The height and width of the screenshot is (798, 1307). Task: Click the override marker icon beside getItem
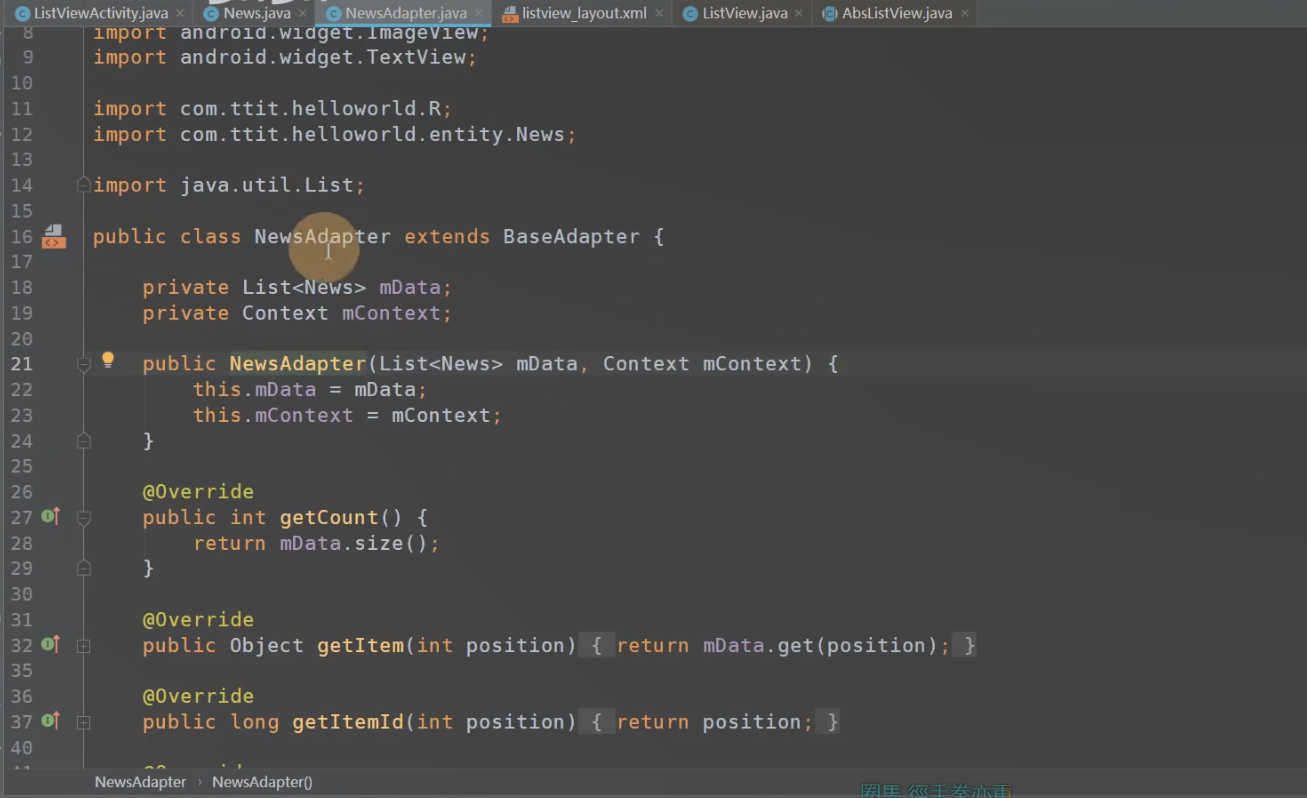pyautogui.click(x=50, y=644)
